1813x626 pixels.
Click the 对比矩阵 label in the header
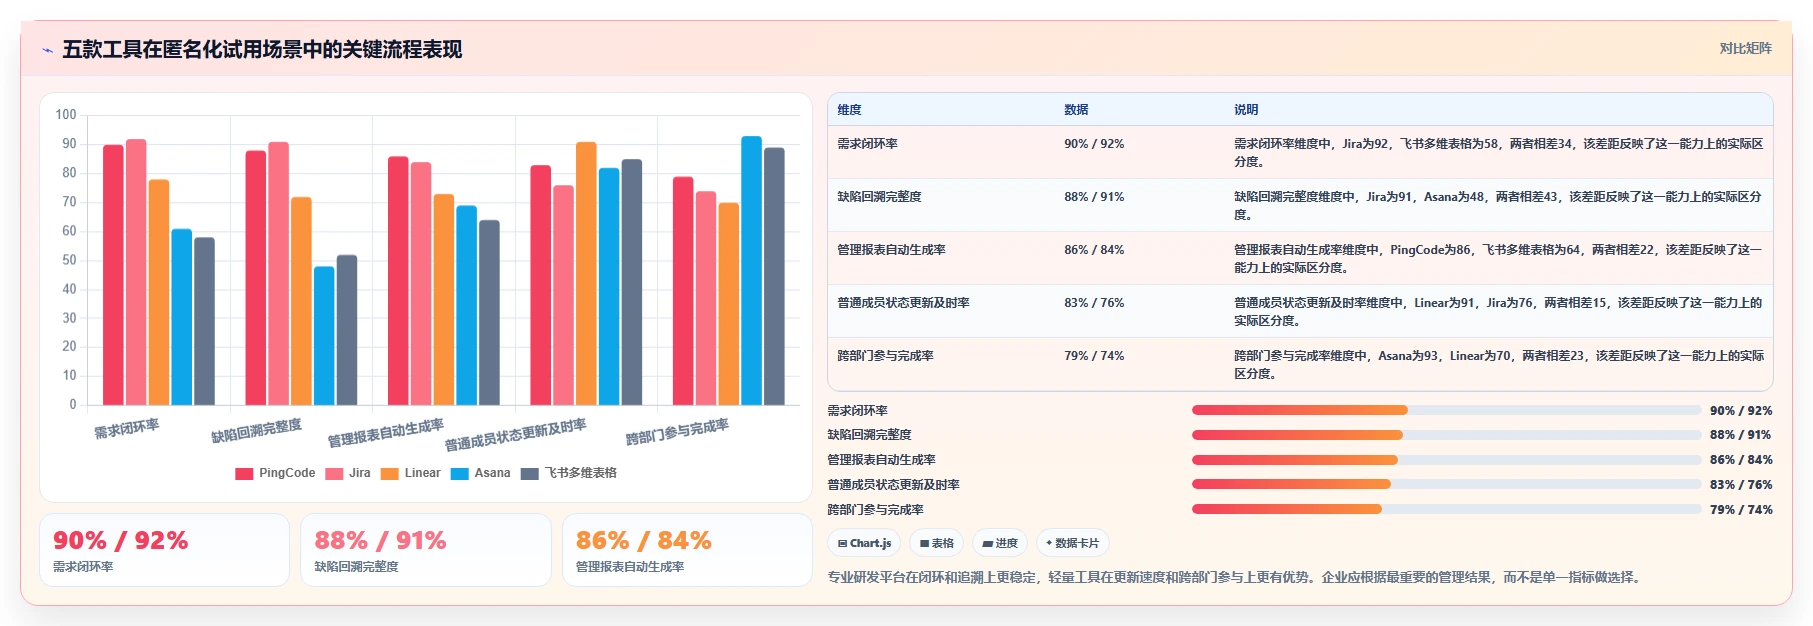pyautogui.click(x=1745, y=49)
